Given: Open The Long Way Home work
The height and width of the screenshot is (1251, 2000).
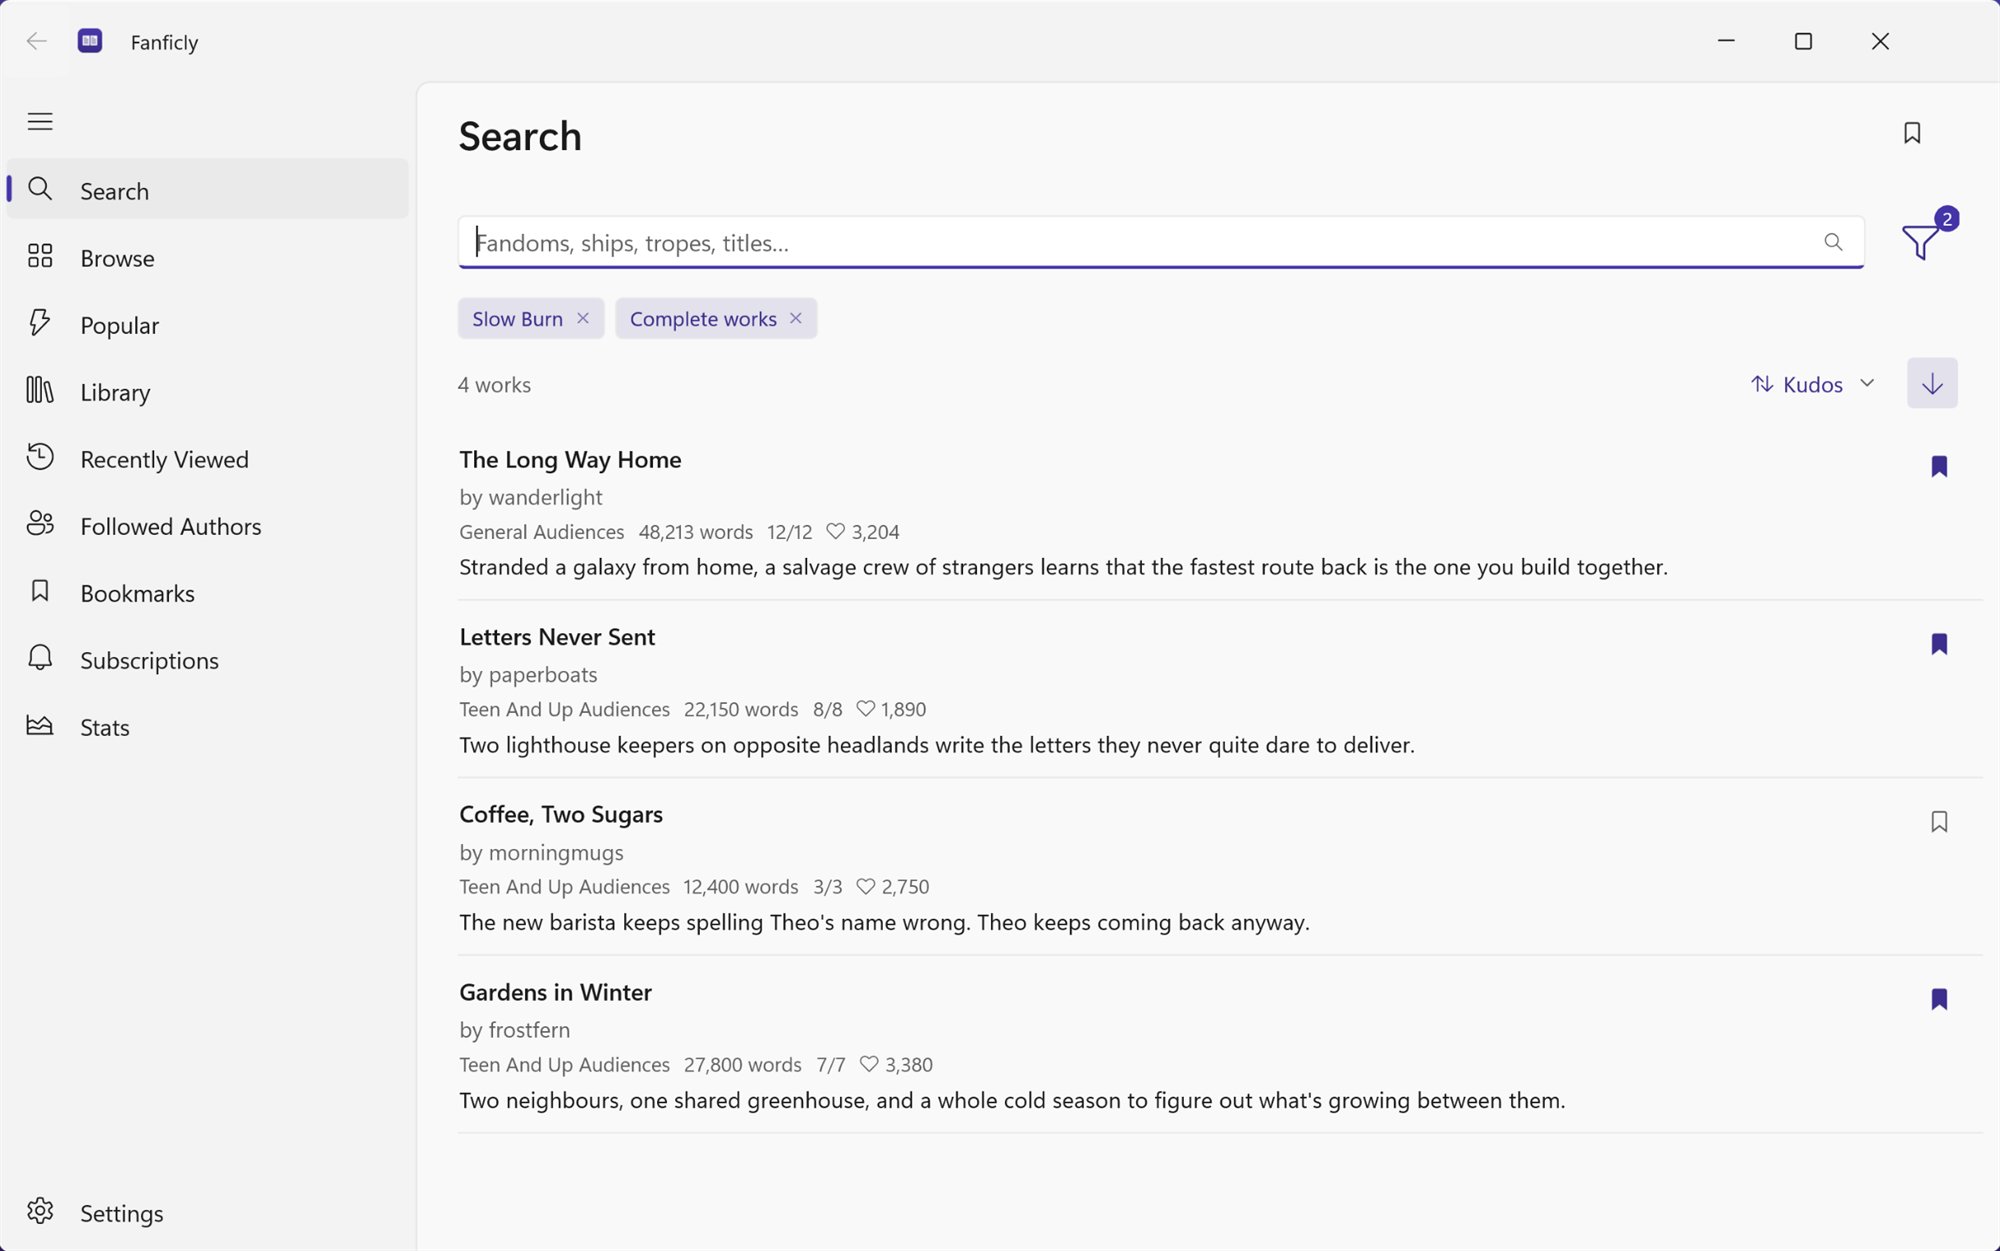Looking at the screenshot, I should 570,459.
